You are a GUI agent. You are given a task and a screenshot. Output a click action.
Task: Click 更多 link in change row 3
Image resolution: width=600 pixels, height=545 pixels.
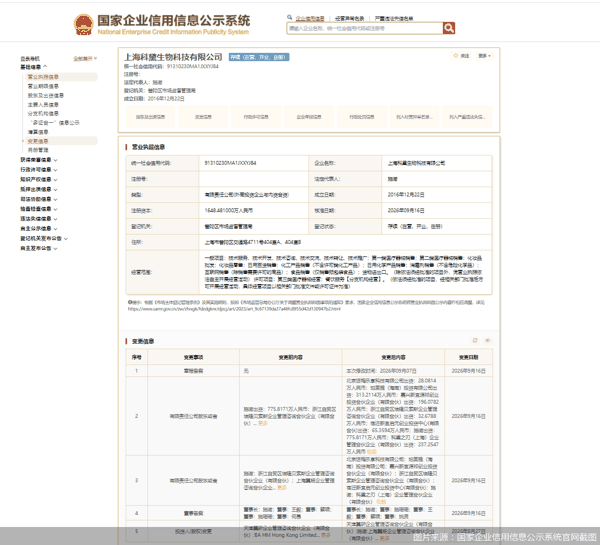click(282, 488)
